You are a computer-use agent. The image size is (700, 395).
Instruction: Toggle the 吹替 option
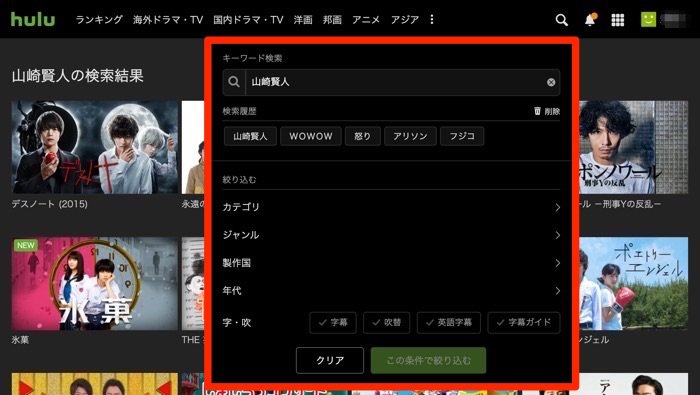(387, 323)
